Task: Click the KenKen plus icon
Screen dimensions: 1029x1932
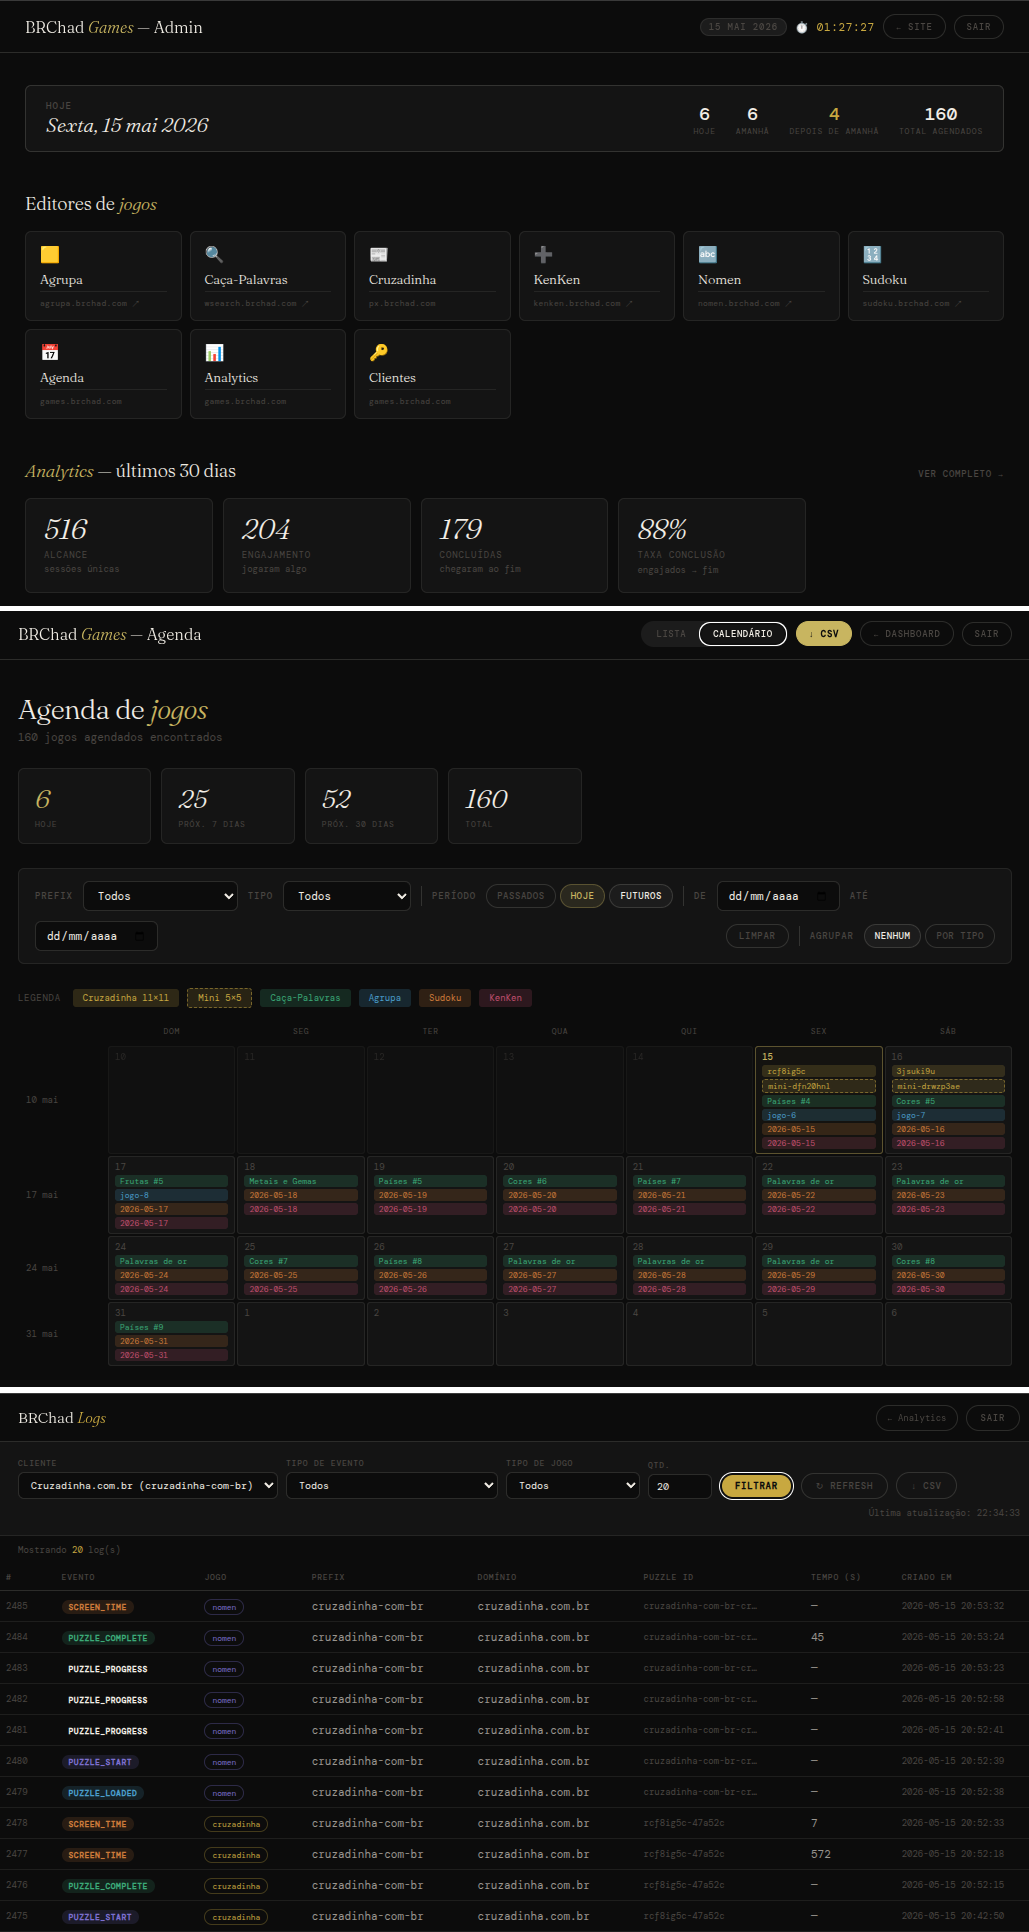Action: (543, 254)
